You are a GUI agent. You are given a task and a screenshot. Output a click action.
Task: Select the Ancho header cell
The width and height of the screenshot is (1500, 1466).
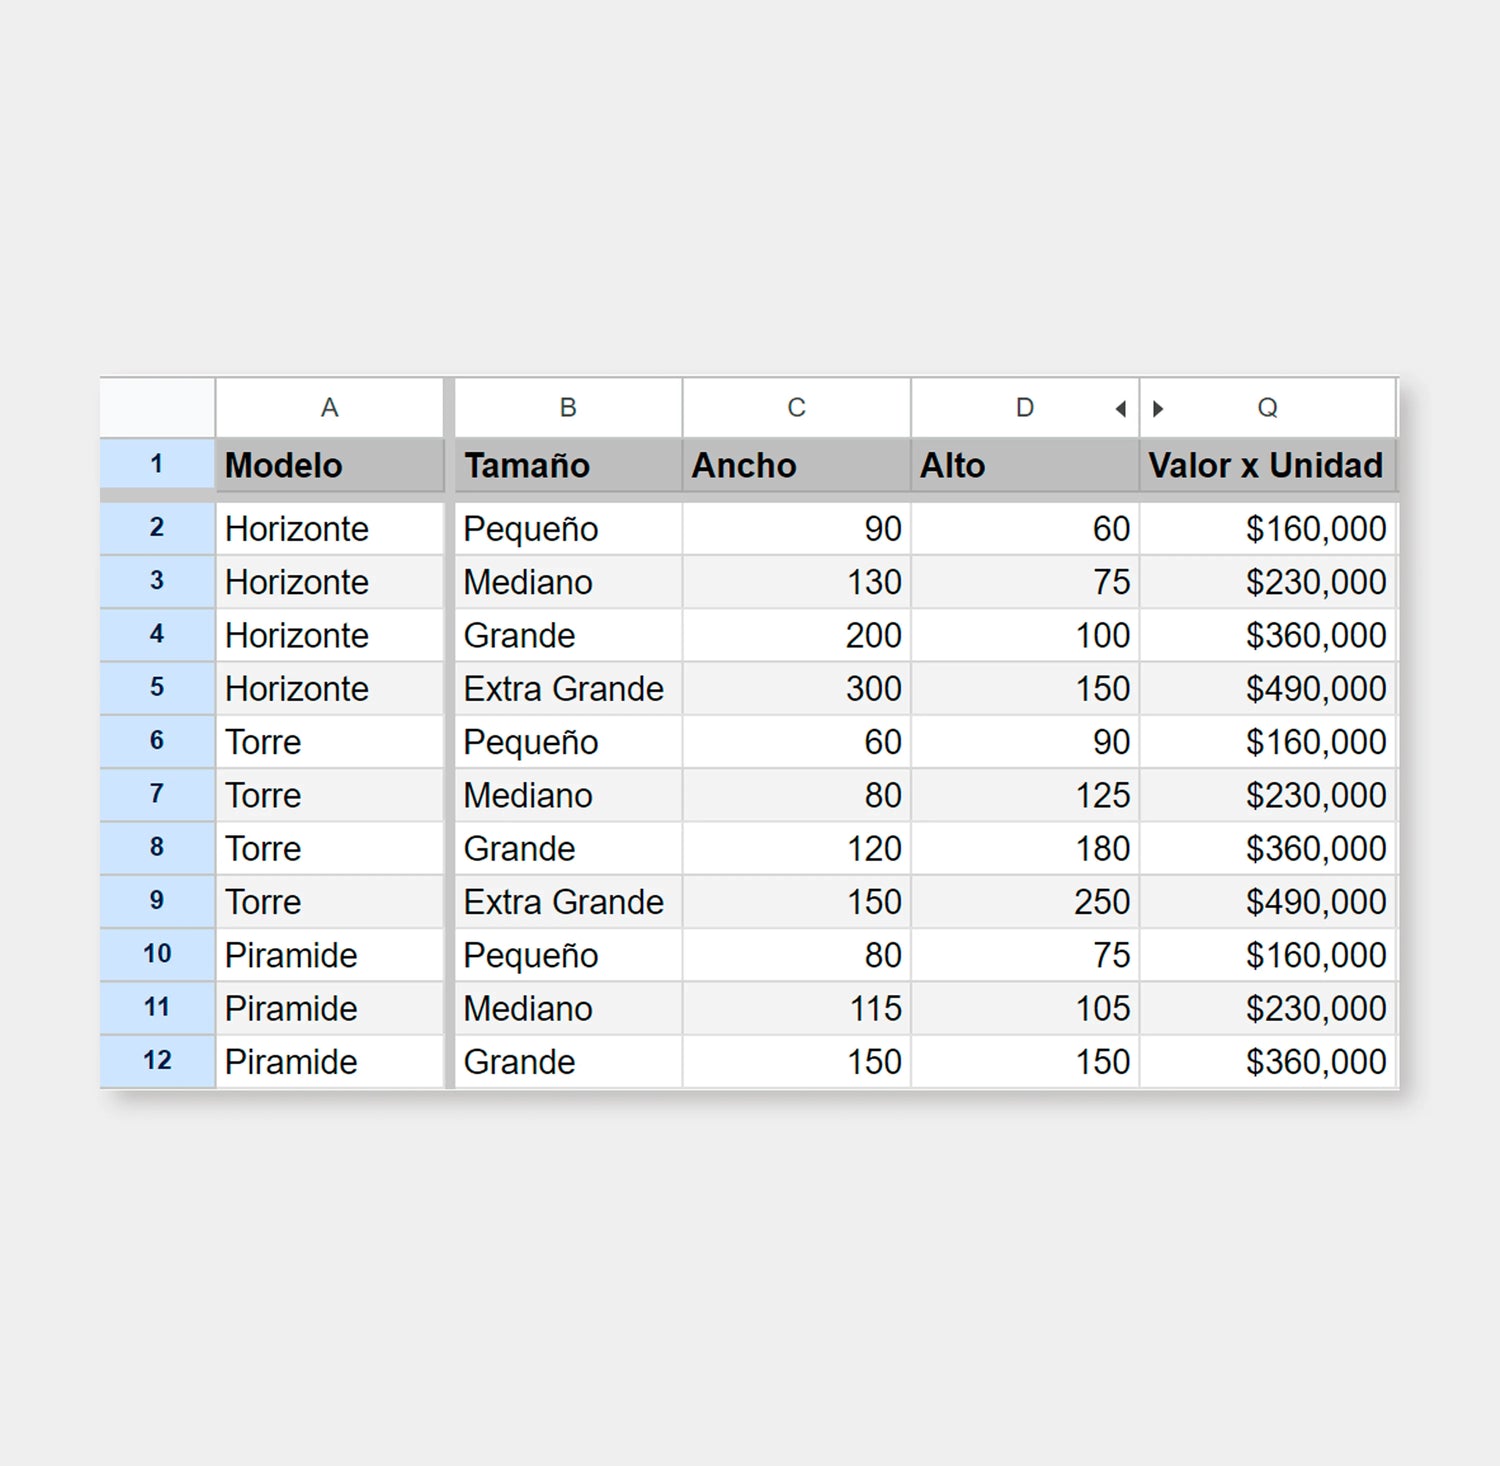[796, 466]
